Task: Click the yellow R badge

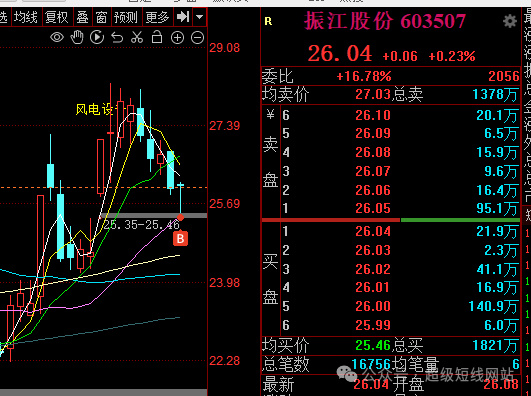Action: coord(268,22)
